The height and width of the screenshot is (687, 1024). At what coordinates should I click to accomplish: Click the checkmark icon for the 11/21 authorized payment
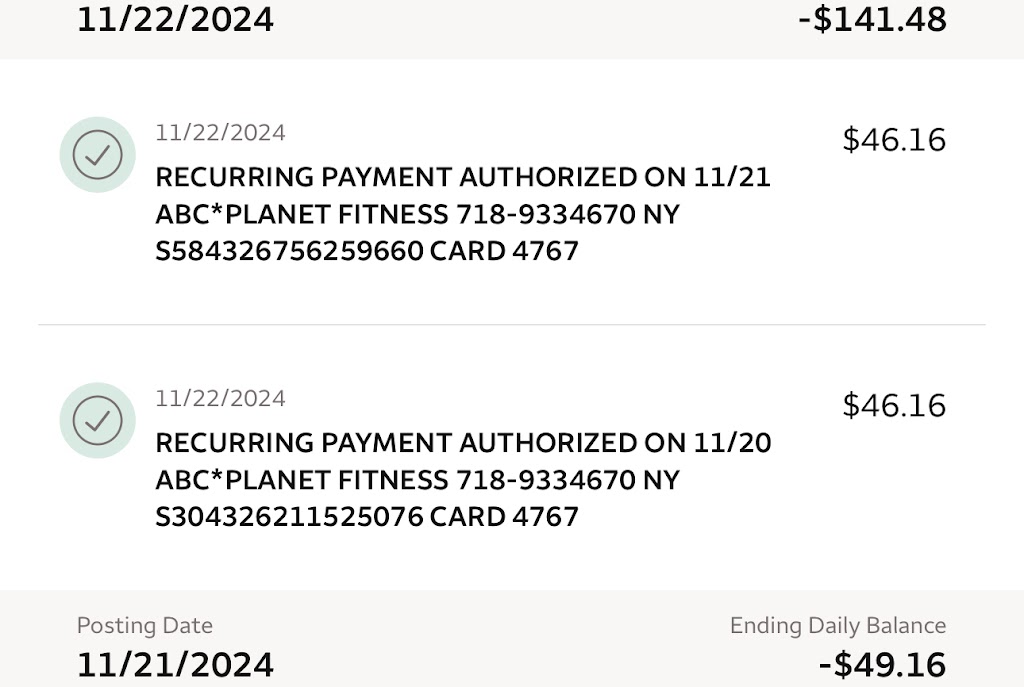pos(98,155)
